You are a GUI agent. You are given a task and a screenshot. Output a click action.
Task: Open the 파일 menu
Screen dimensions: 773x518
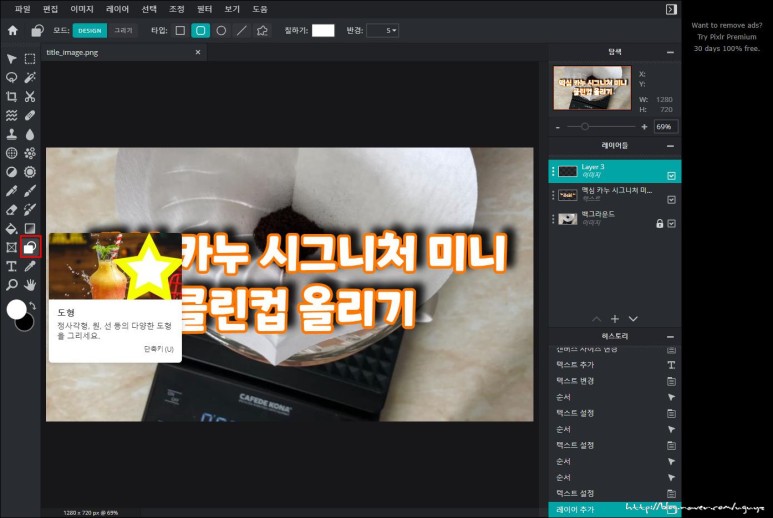click(22, 9)
